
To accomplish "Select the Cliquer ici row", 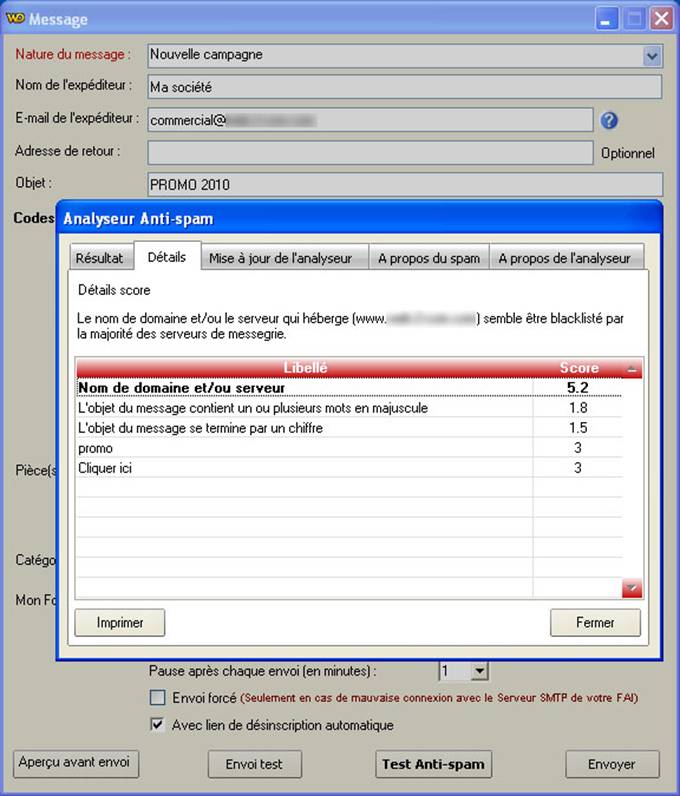I will pos(349,468).
